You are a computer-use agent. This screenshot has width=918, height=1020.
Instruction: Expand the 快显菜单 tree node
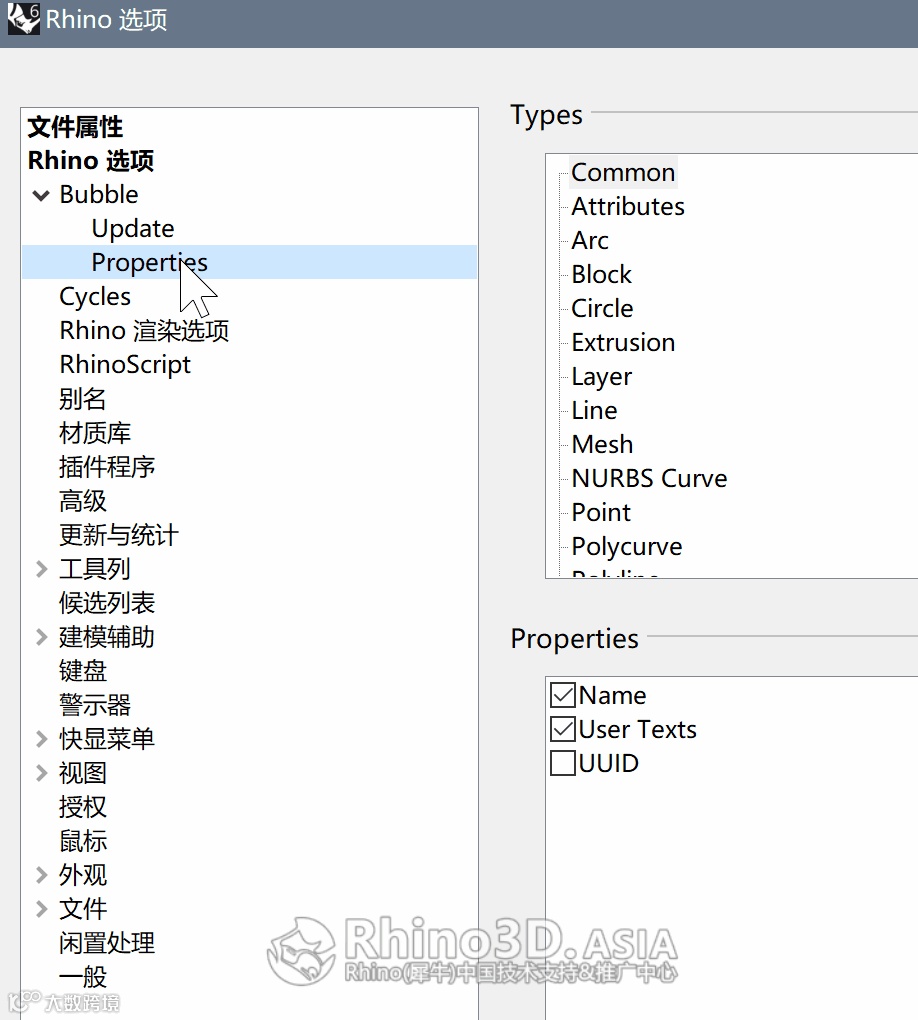pos(41,739)
